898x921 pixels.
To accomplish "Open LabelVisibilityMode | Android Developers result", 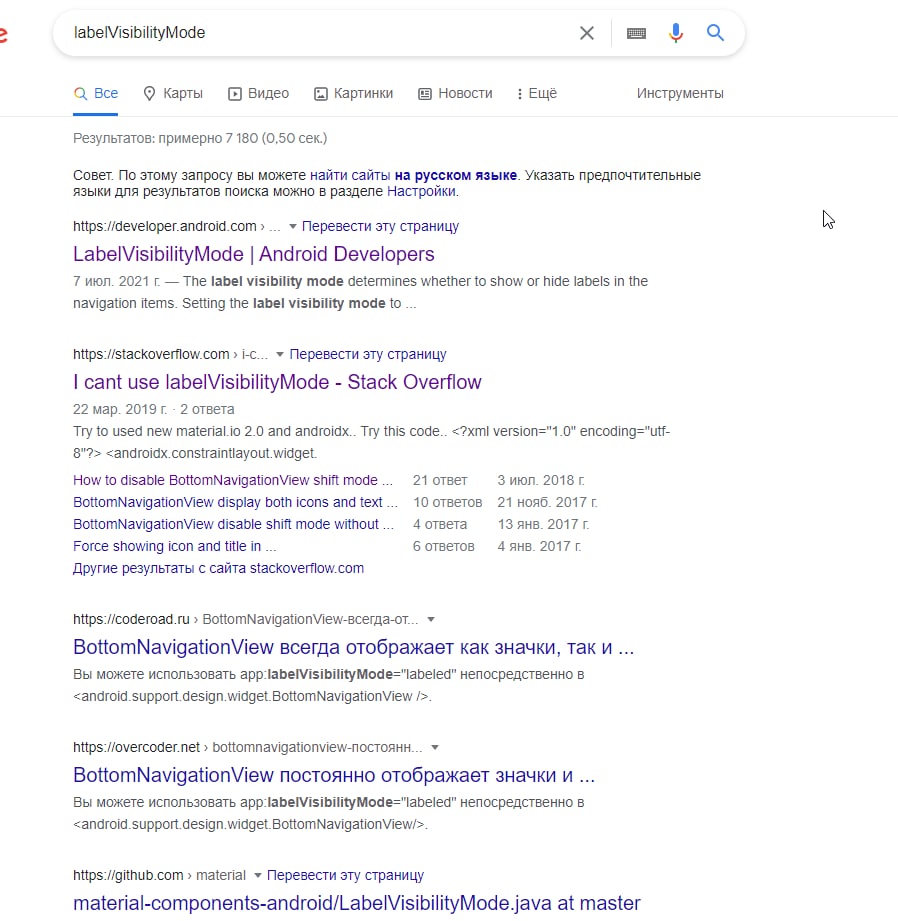I will pyautogui.click(x=254, y=254).
